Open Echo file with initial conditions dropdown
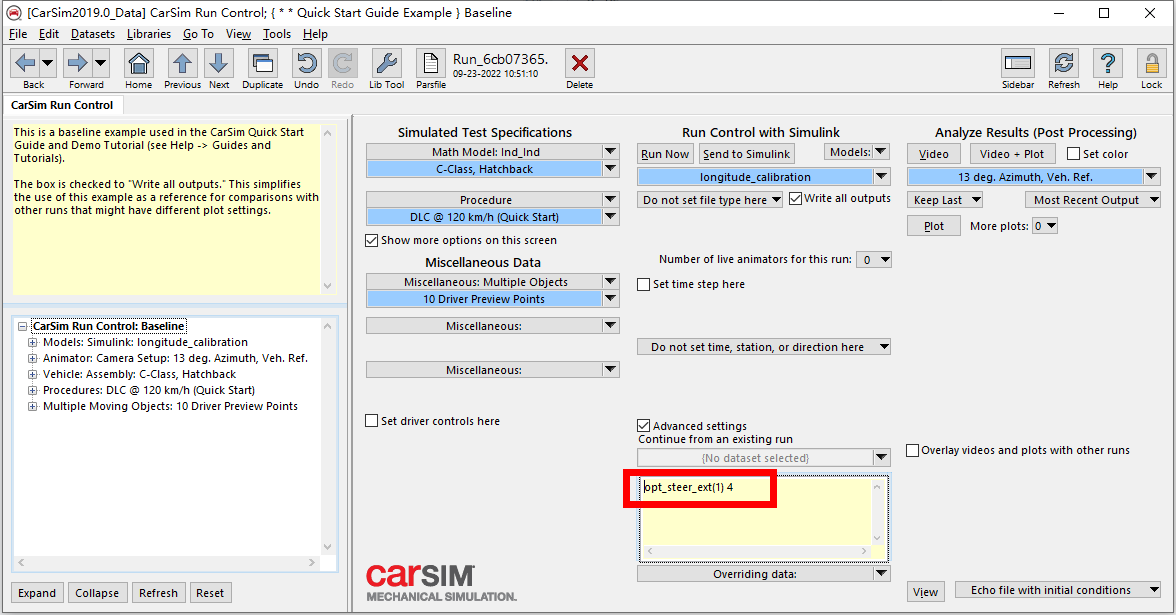Viewport: 1176px width, 615px height. coord(1058,590)
